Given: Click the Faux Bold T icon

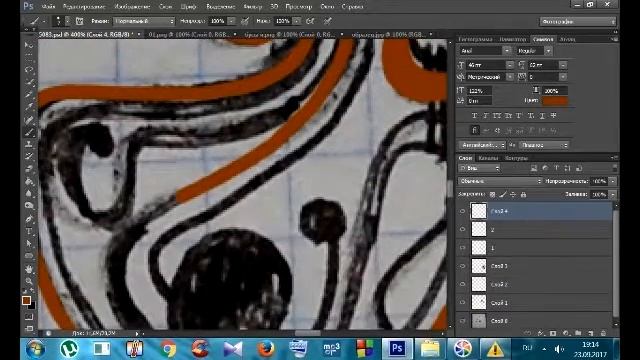Looking at the screenshot, I should pyautogui.click(x=474, y=116).
